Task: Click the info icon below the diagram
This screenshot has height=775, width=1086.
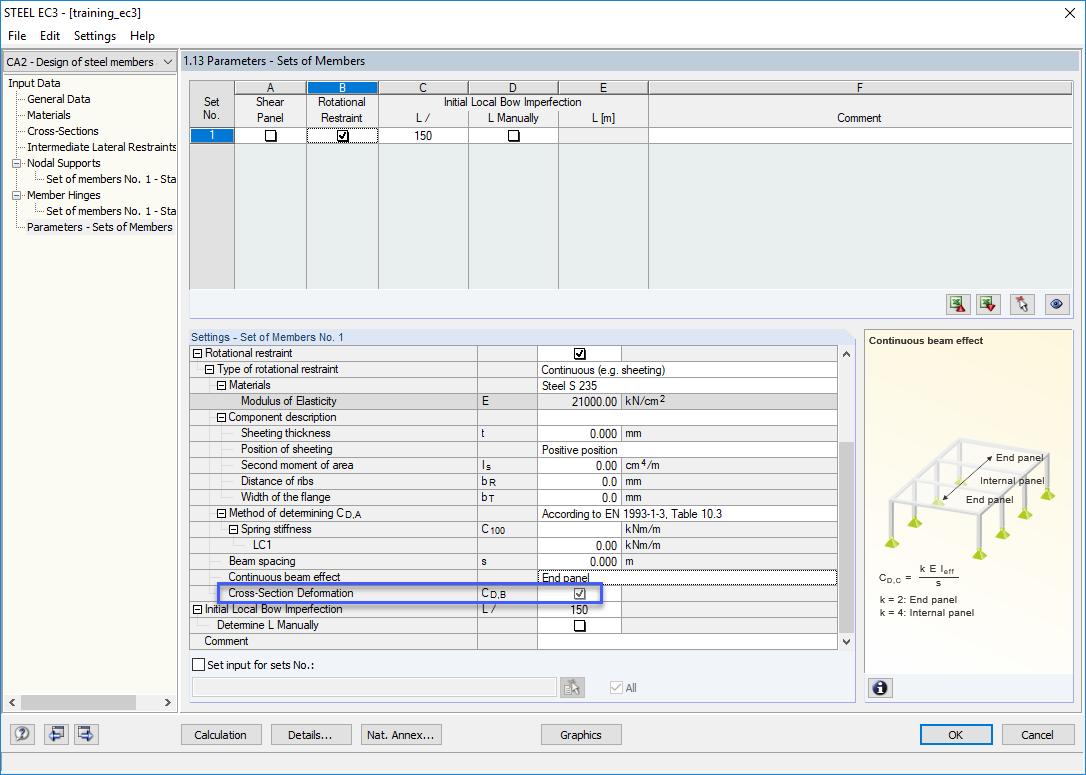Action: (880, 688)
